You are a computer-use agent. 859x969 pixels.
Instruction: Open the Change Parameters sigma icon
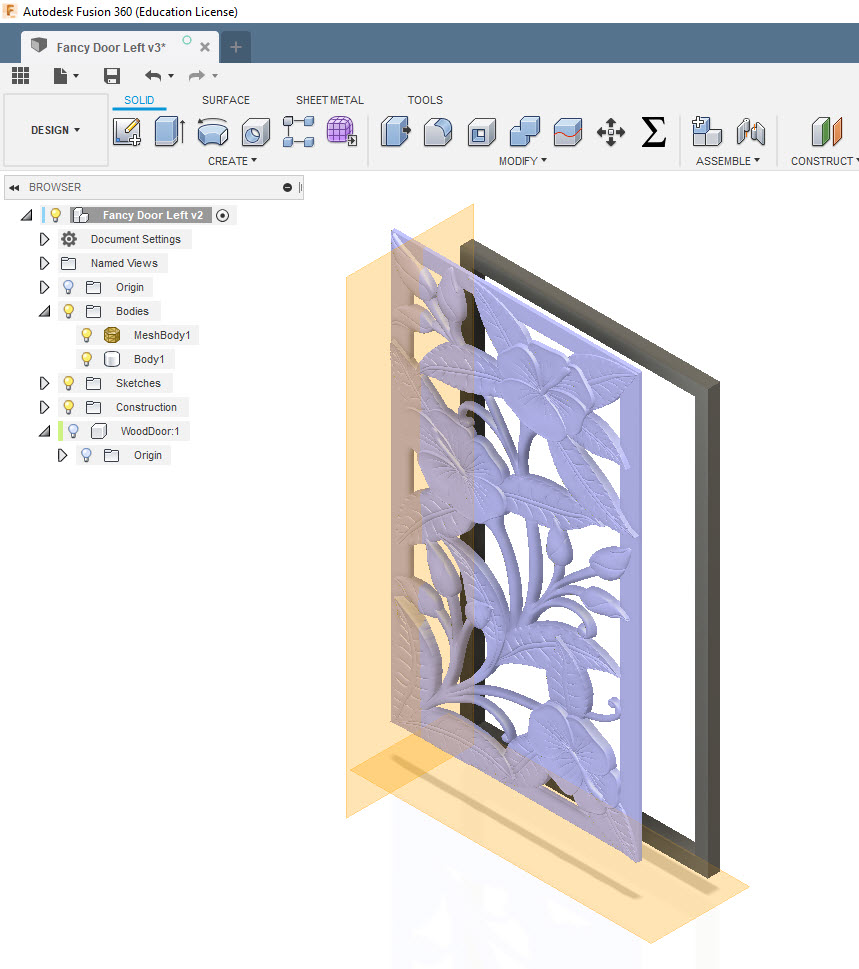point(653,131)
